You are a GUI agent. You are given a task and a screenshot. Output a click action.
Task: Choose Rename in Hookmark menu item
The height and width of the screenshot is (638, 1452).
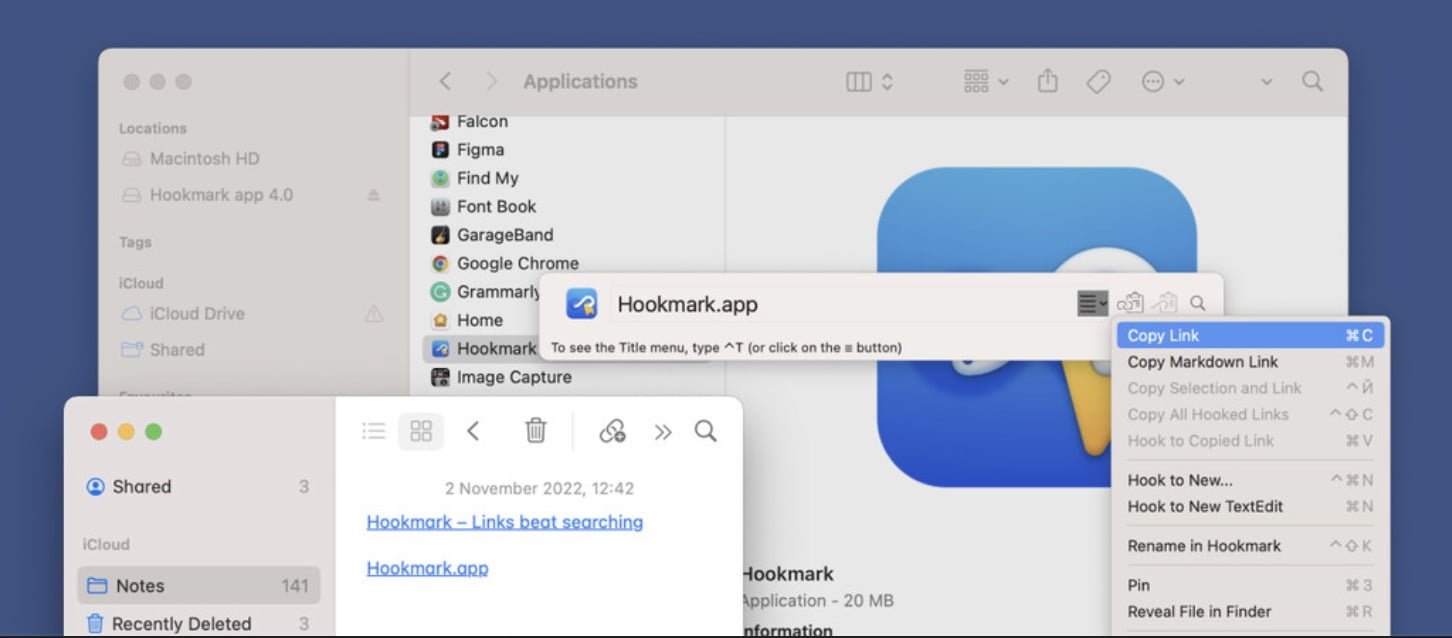pos(1250,546)
